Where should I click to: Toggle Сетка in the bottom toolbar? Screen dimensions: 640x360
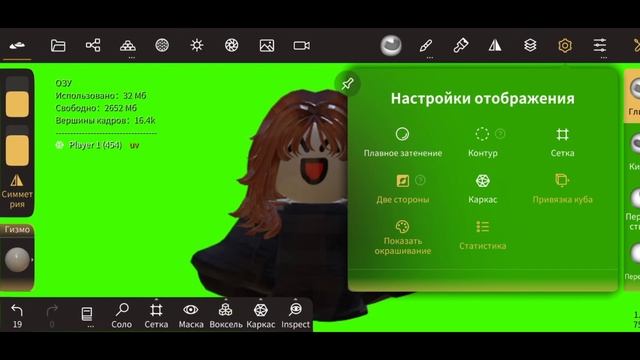(x=156, y=316)
